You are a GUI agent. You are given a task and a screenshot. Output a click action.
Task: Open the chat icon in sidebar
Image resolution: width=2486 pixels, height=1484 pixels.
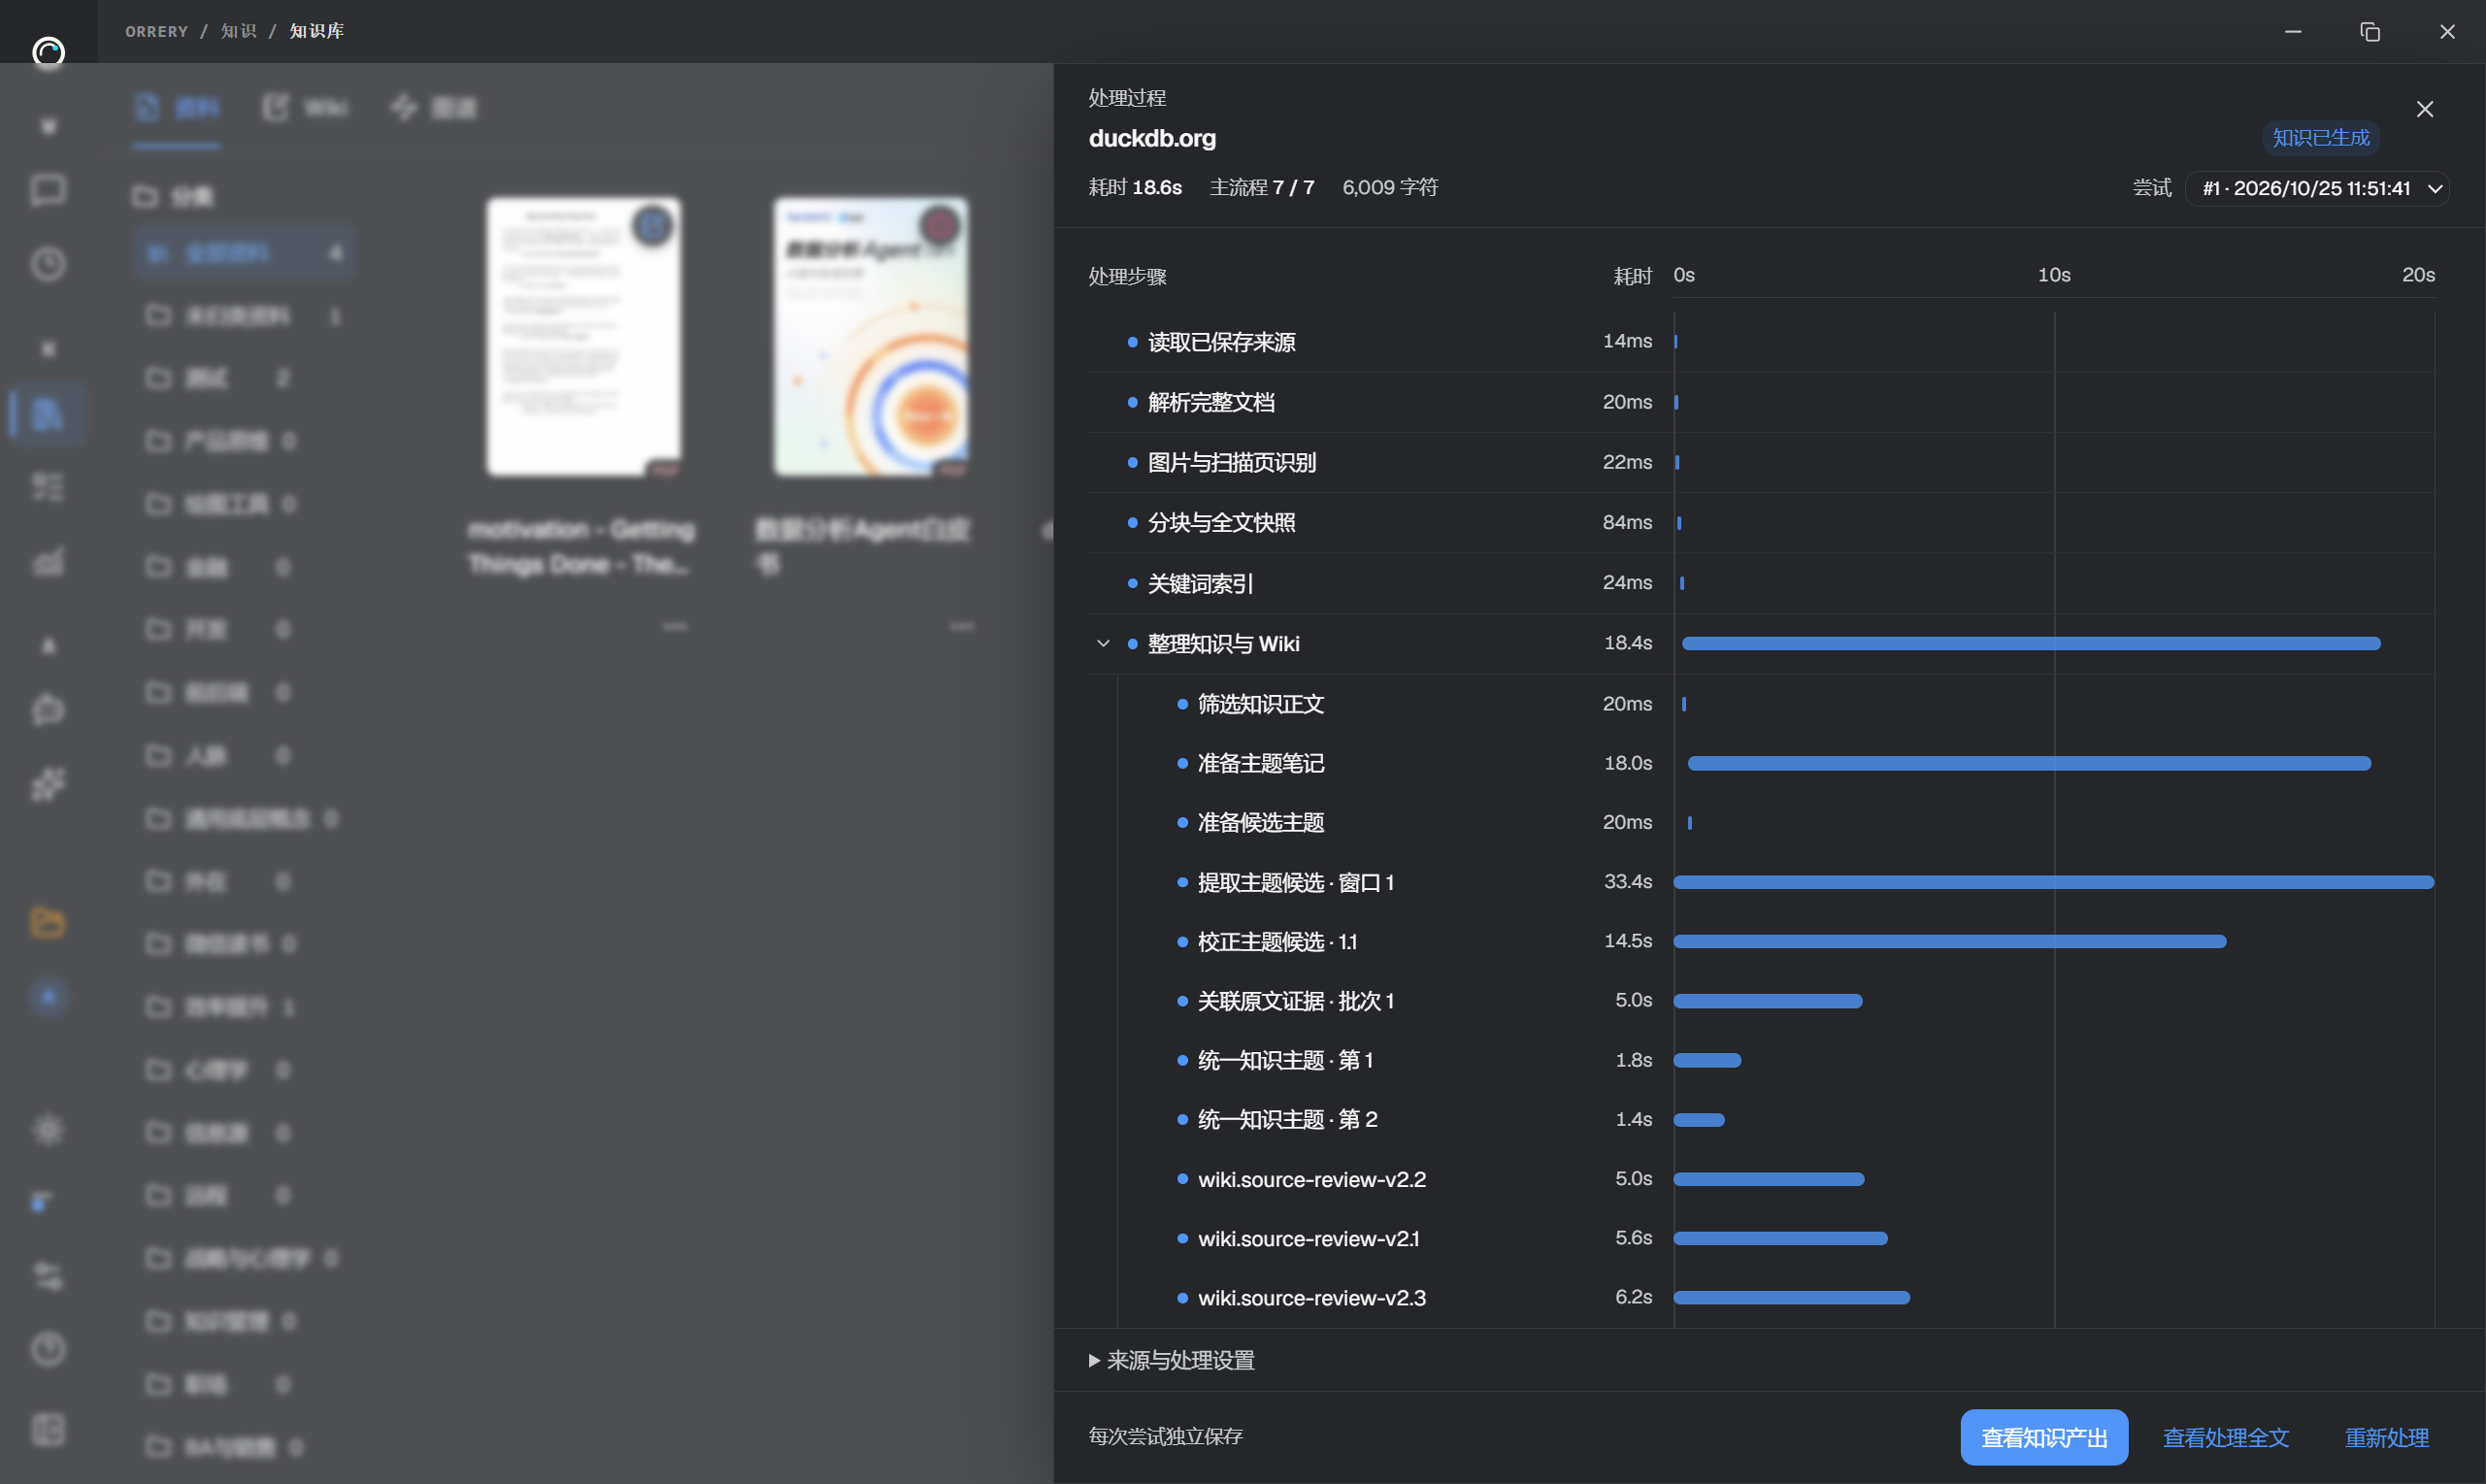48,190
